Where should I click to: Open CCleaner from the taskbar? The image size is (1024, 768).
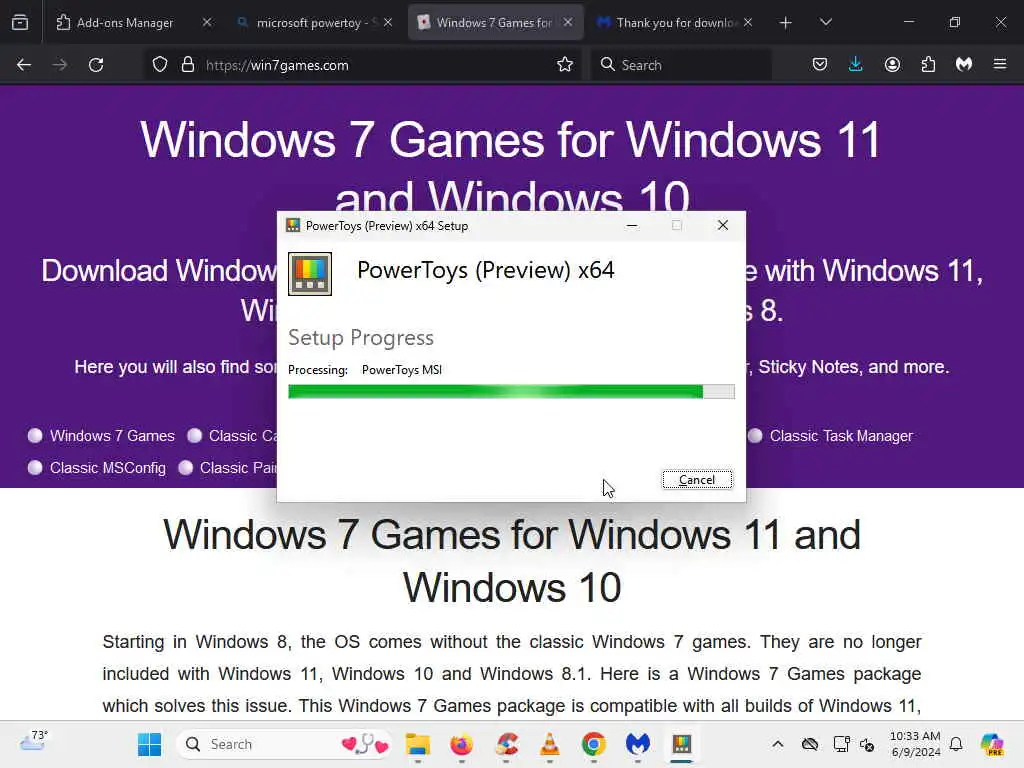click(506, 744)
